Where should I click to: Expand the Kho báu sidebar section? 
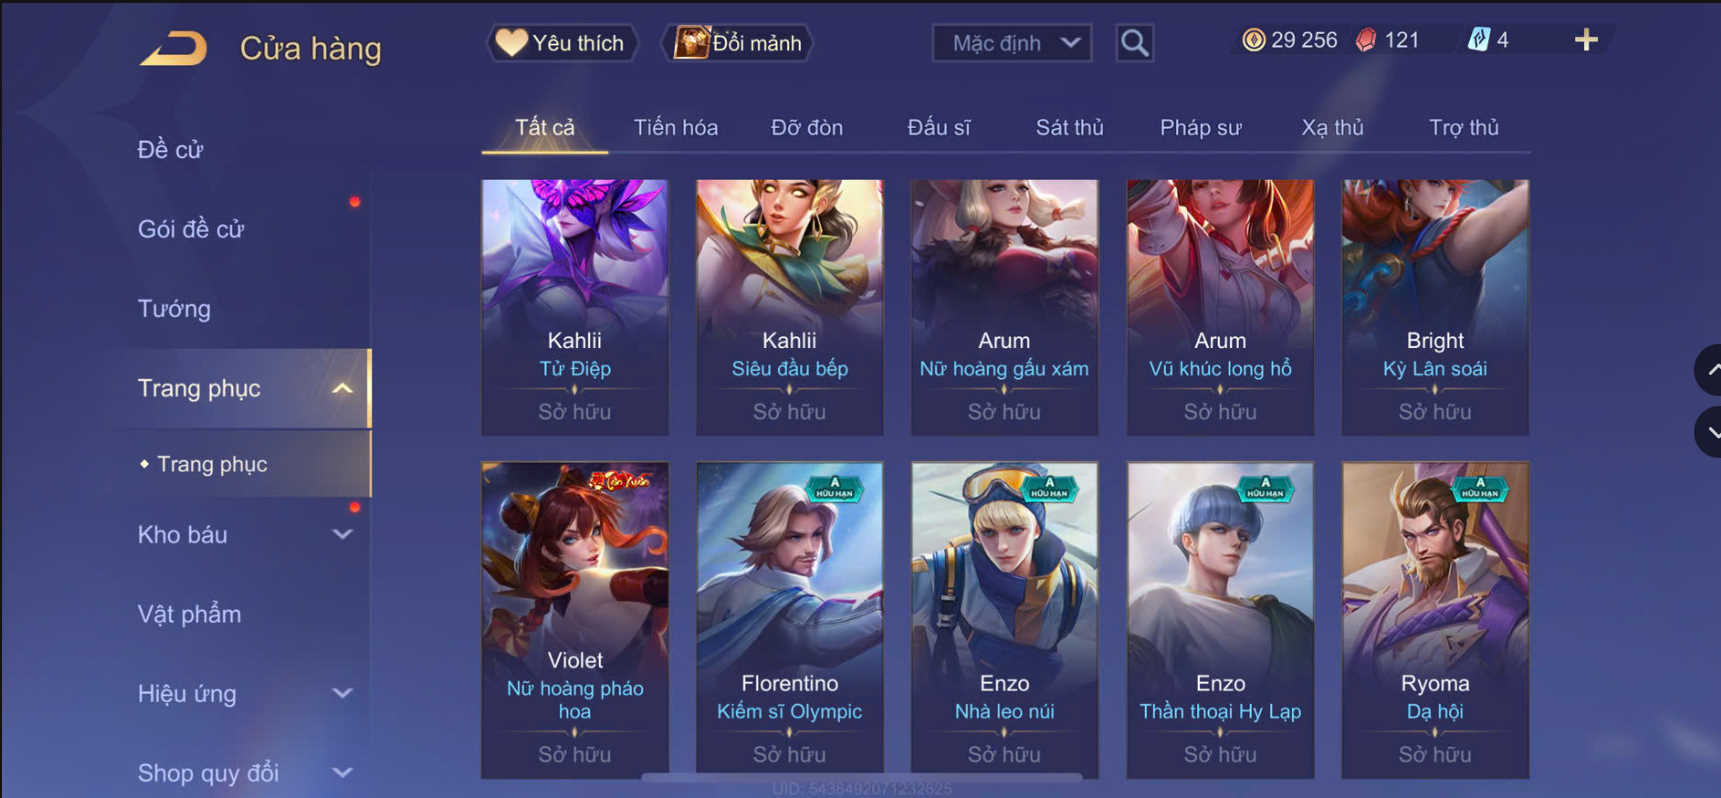342,535
